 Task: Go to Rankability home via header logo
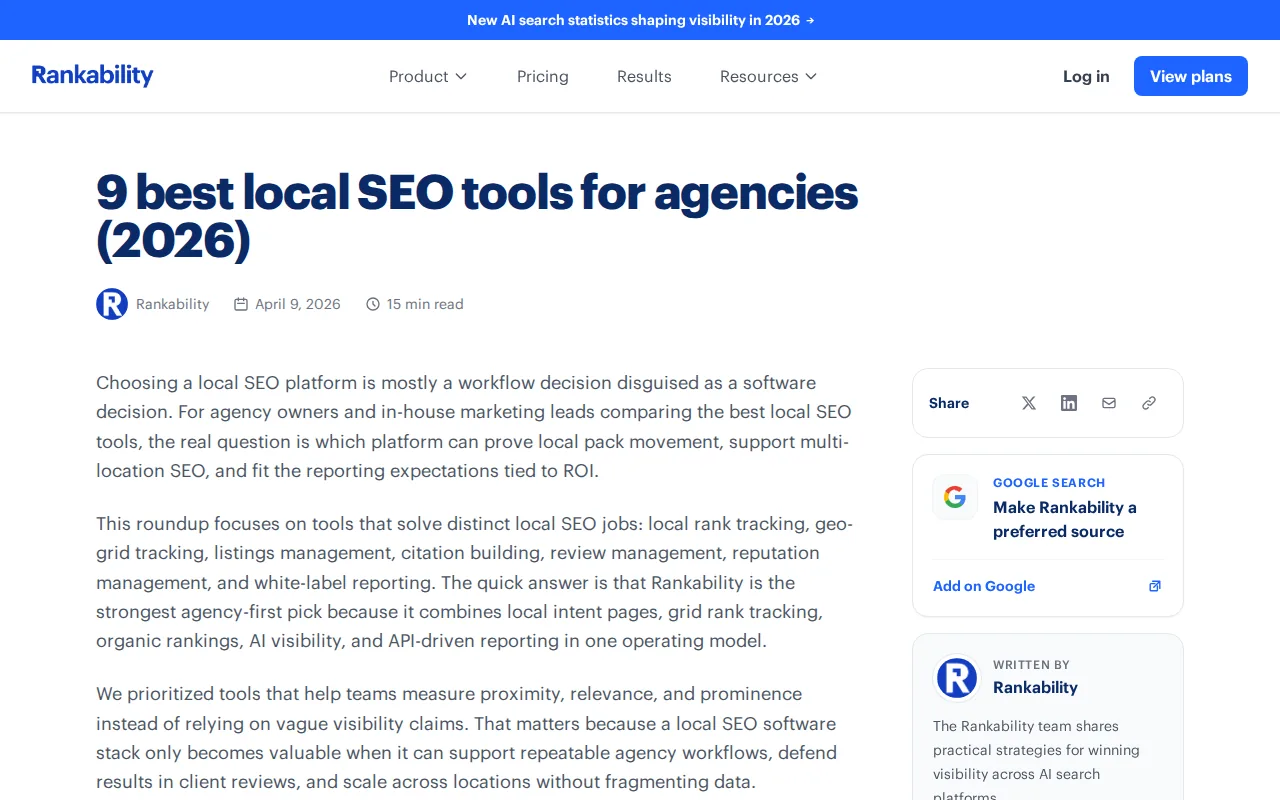pyautogui.click(x=92, y=76)
